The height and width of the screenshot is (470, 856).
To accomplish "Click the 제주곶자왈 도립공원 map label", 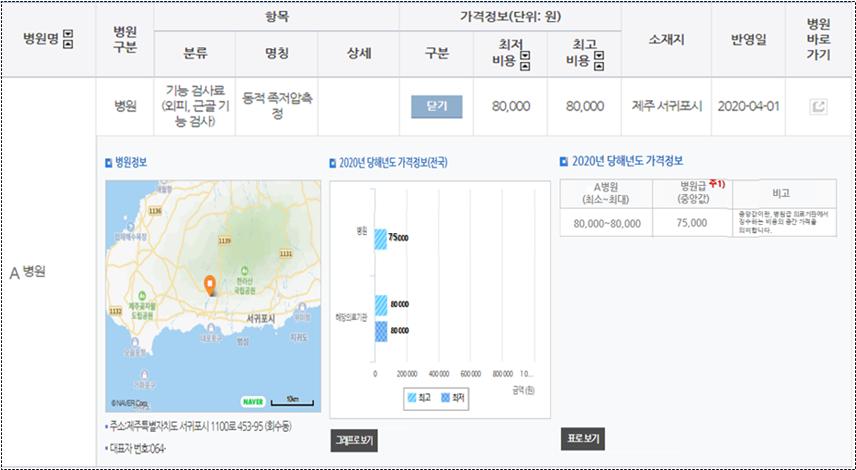I will click(142, 311).
